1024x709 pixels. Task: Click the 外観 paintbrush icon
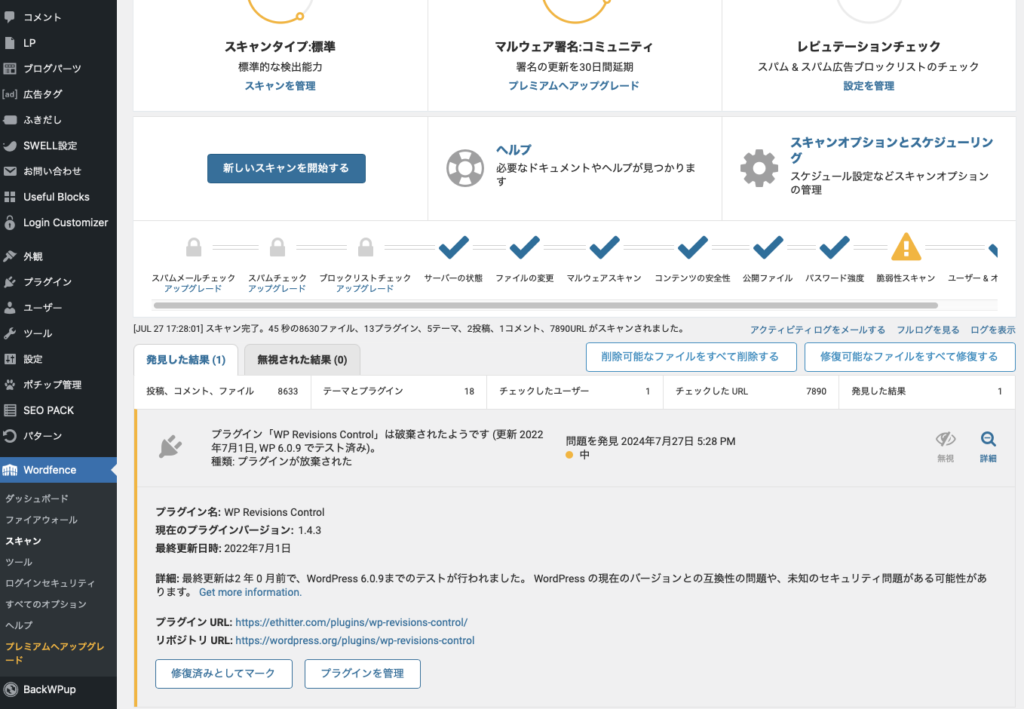[x=10, y=257]
